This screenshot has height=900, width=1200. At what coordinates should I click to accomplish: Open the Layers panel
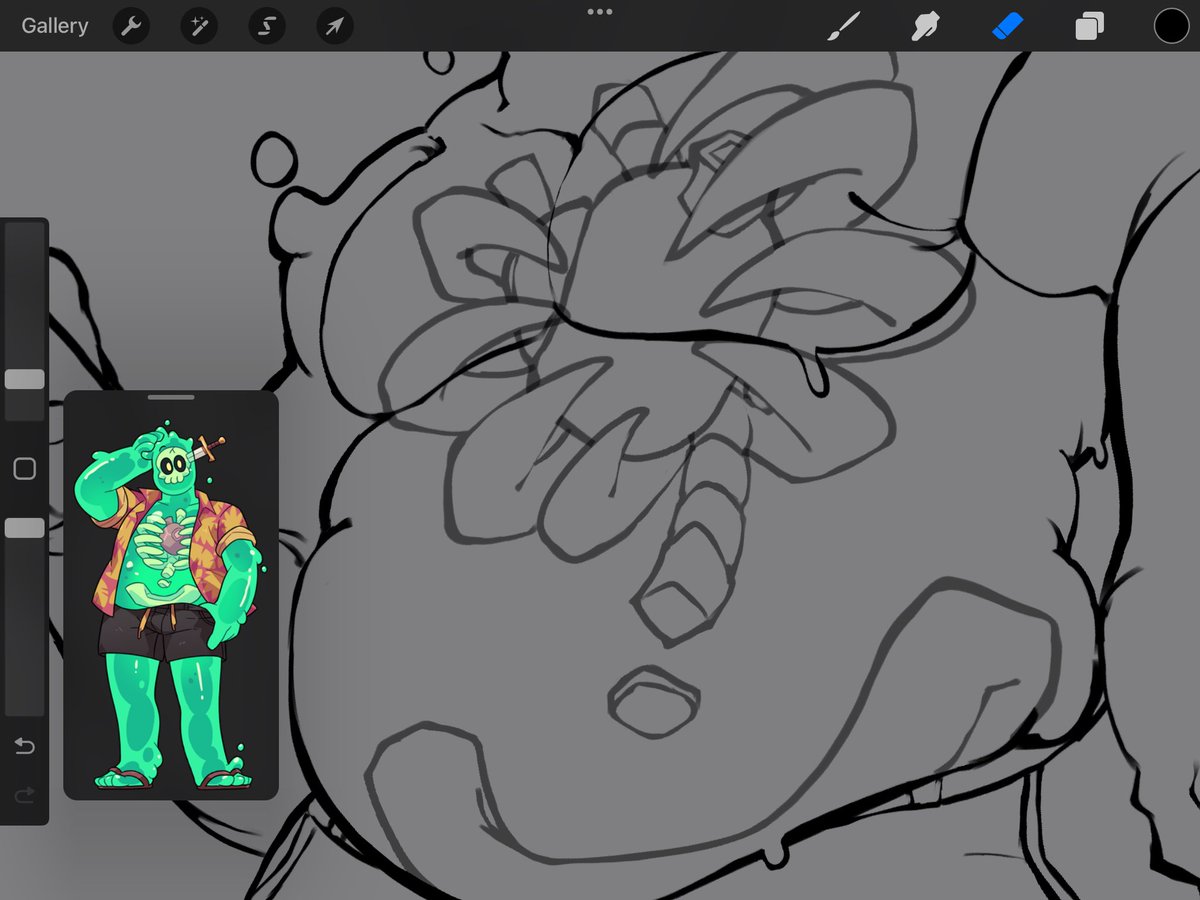(x=1089, y=26)
